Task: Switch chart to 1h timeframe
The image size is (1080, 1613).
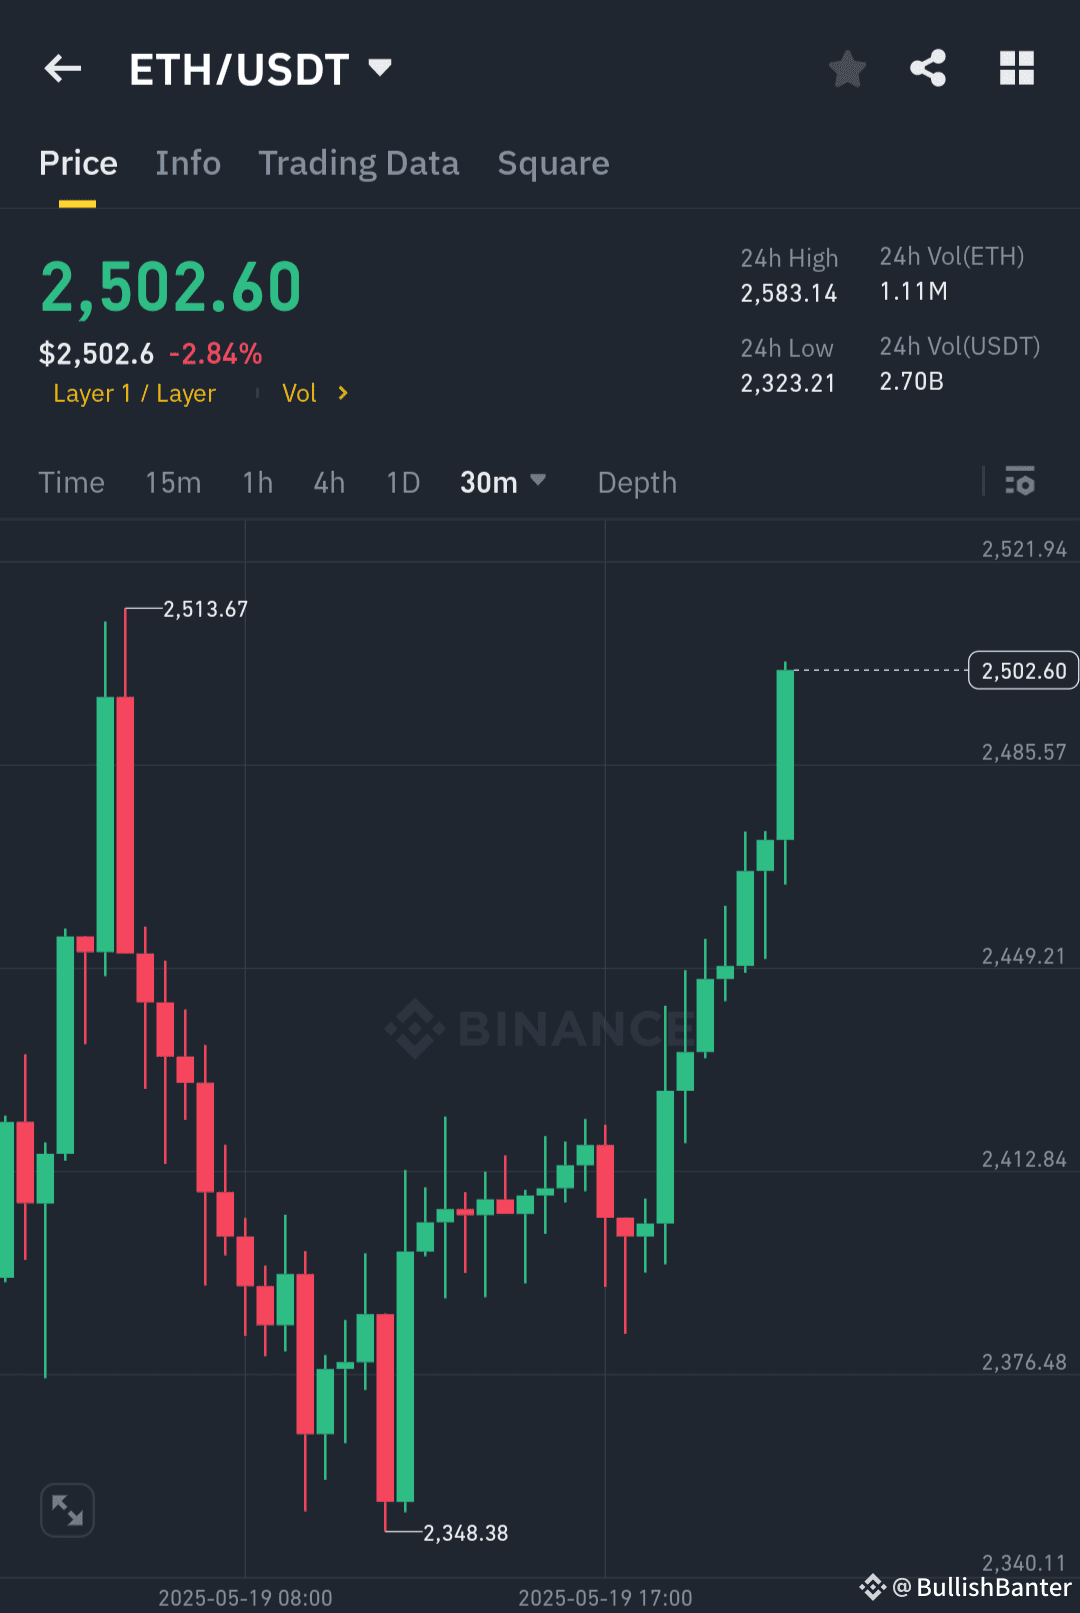Action: click(256, 482)
